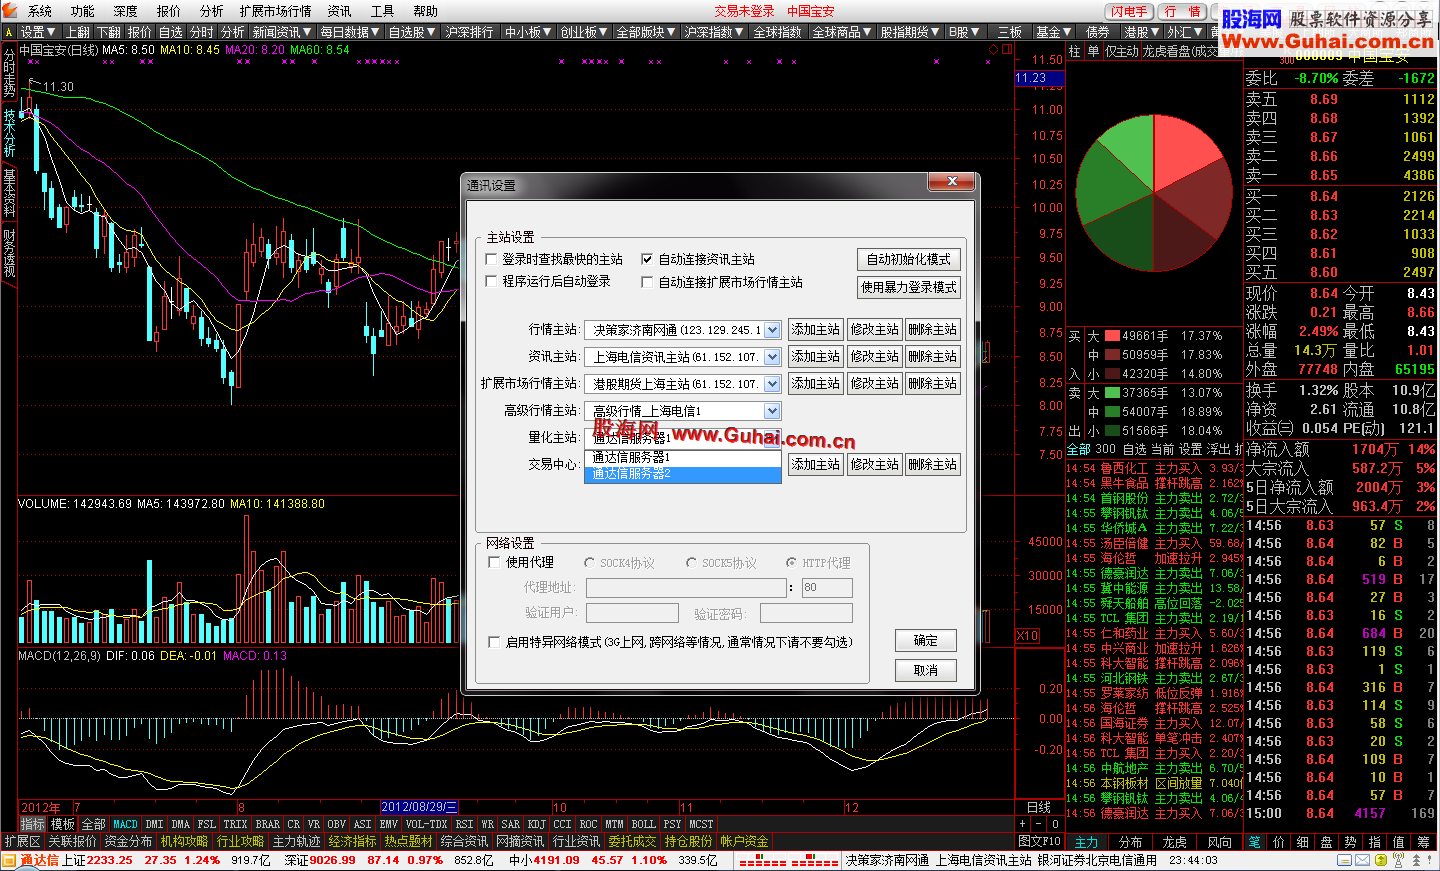Open the 图文F10 button
Image resolution: width=1440 pixels, height=871 pixels.
[1040, 842]
